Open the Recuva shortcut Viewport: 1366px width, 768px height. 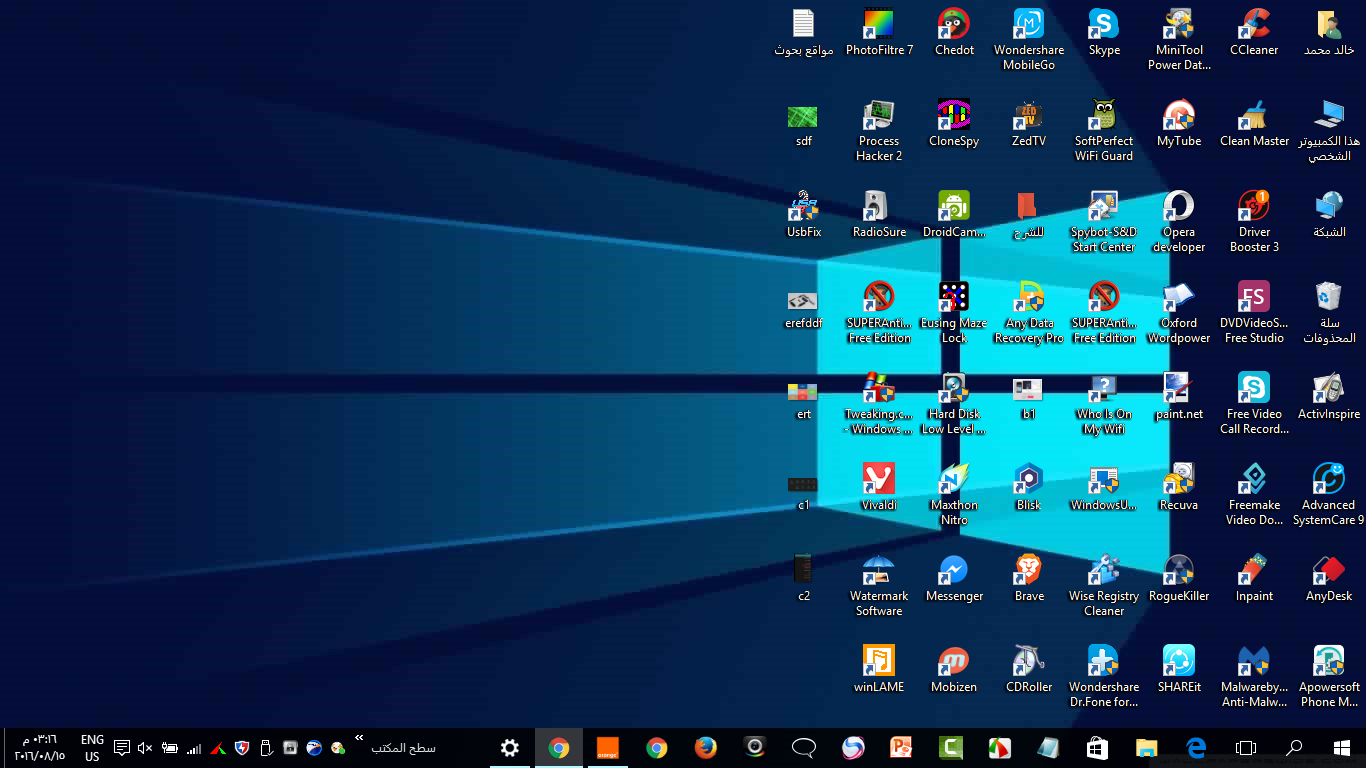(x=1179, y=488)
